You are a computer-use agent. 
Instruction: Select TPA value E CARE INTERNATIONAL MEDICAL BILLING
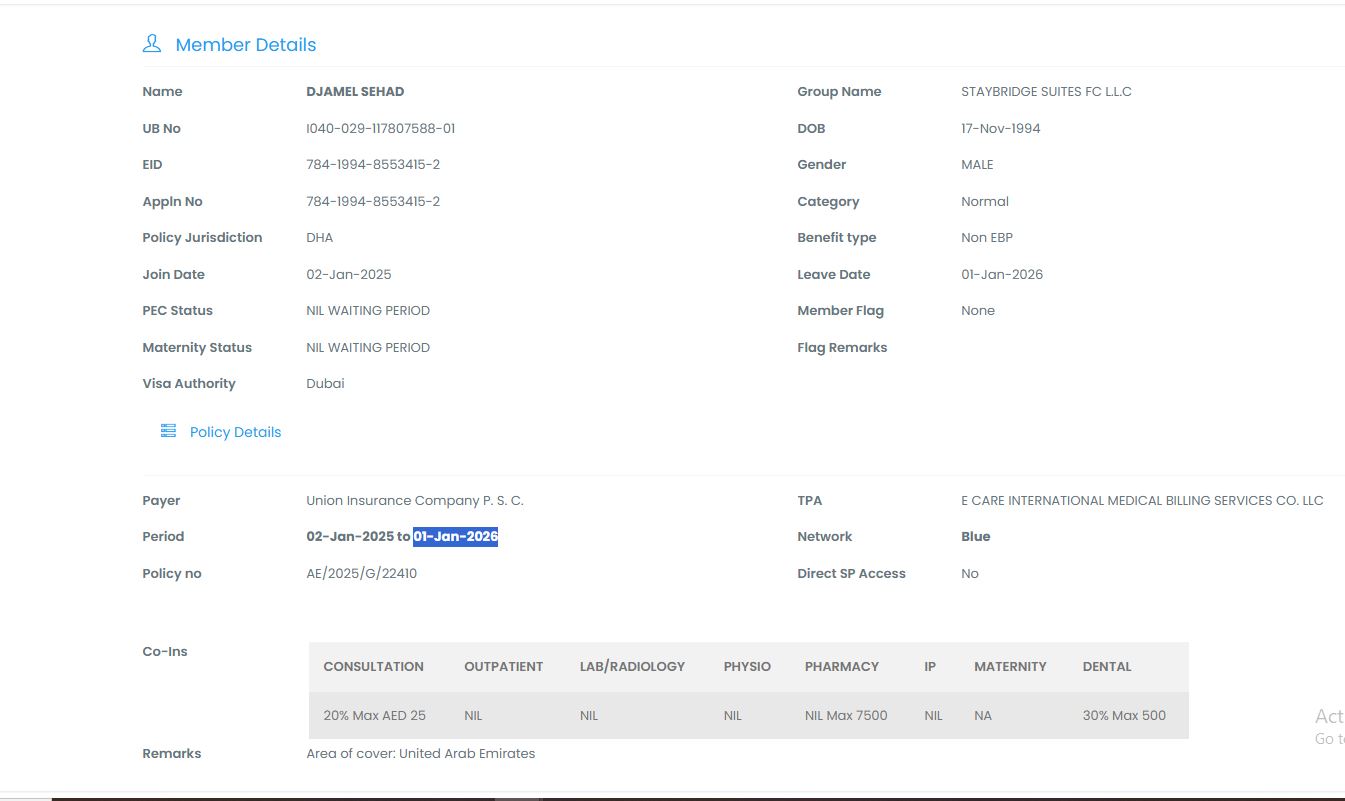pyautogui.click(x=1142, y=501)
